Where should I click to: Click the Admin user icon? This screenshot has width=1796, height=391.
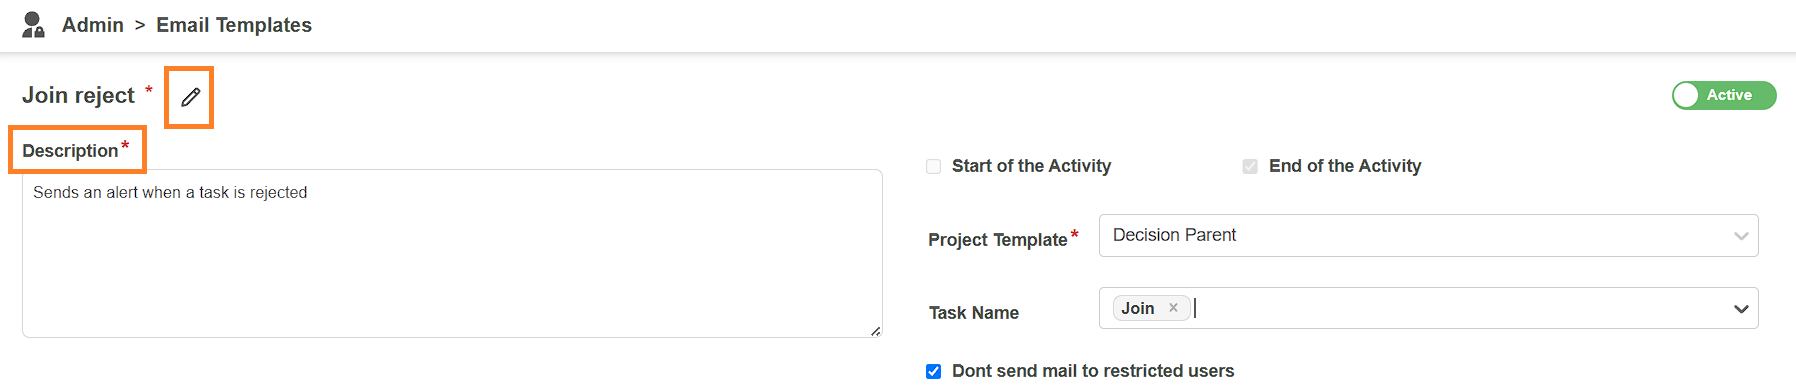click(x=33, y=25)
